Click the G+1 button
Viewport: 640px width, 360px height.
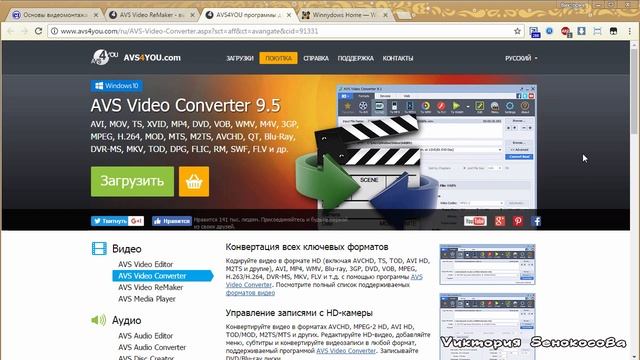[136, 221]
